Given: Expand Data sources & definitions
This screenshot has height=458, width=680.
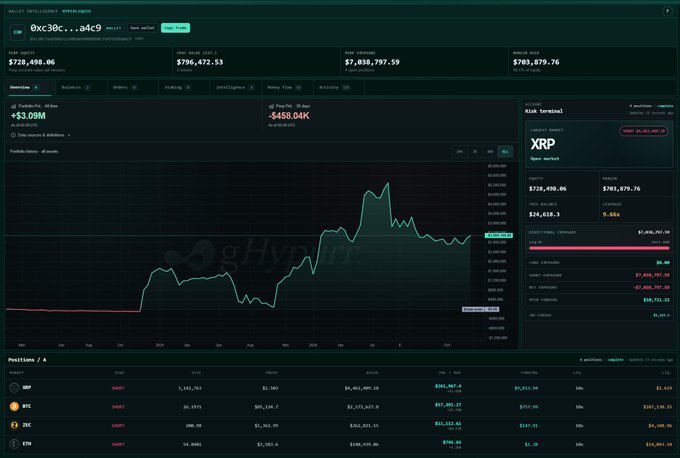Looking at the screenshot, I should coord(41,135).
